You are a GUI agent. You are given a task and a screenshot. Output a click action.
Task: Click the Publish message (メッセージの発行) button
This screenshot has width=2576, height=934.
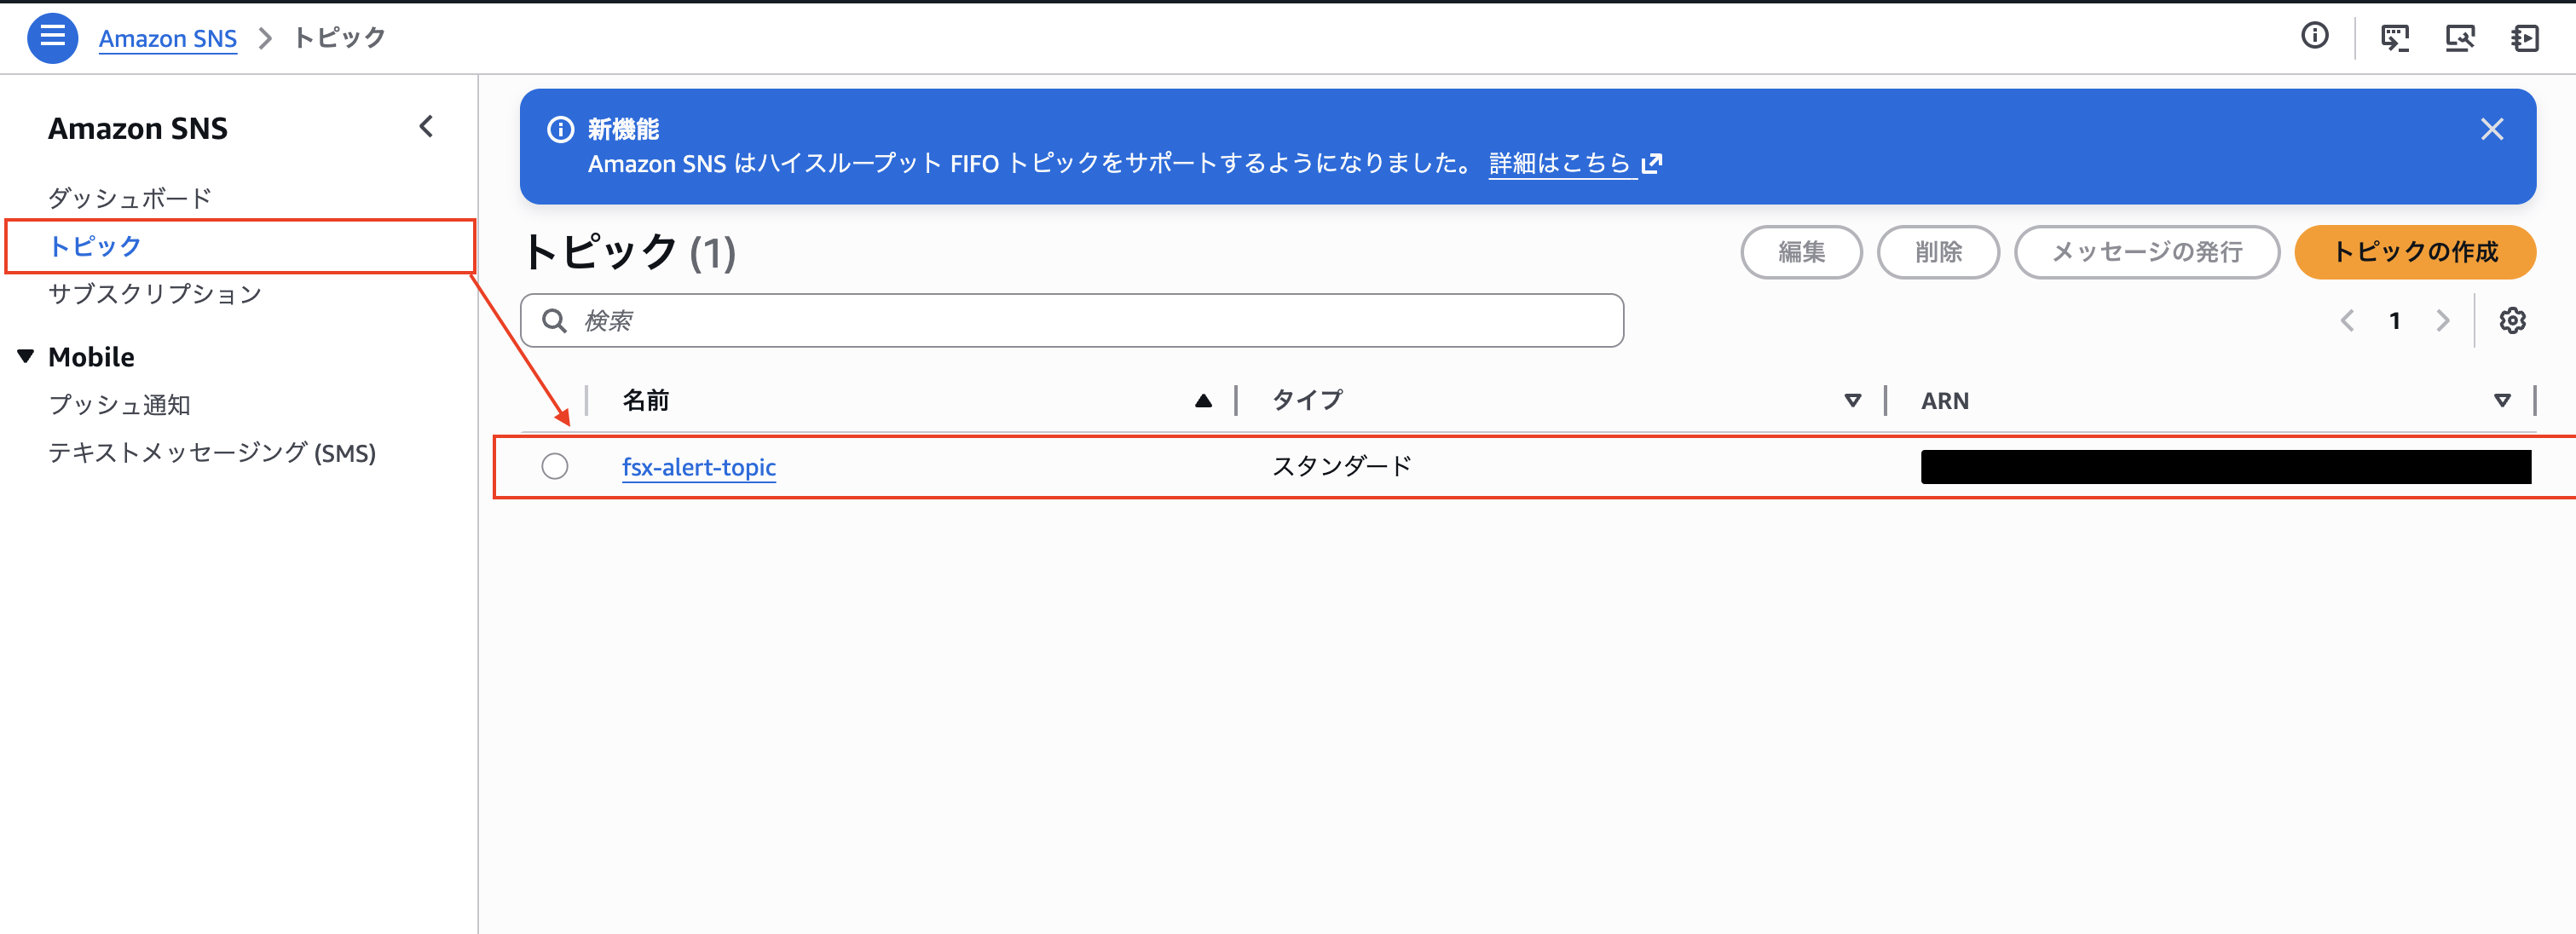coord(2146,252)
